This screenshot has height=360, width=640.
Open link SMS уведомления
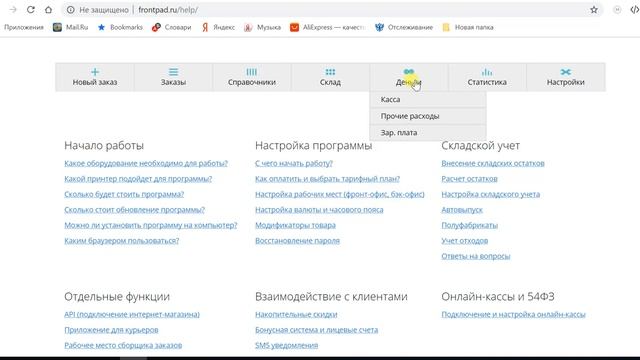pyautogui.click(x=286, y=345)
